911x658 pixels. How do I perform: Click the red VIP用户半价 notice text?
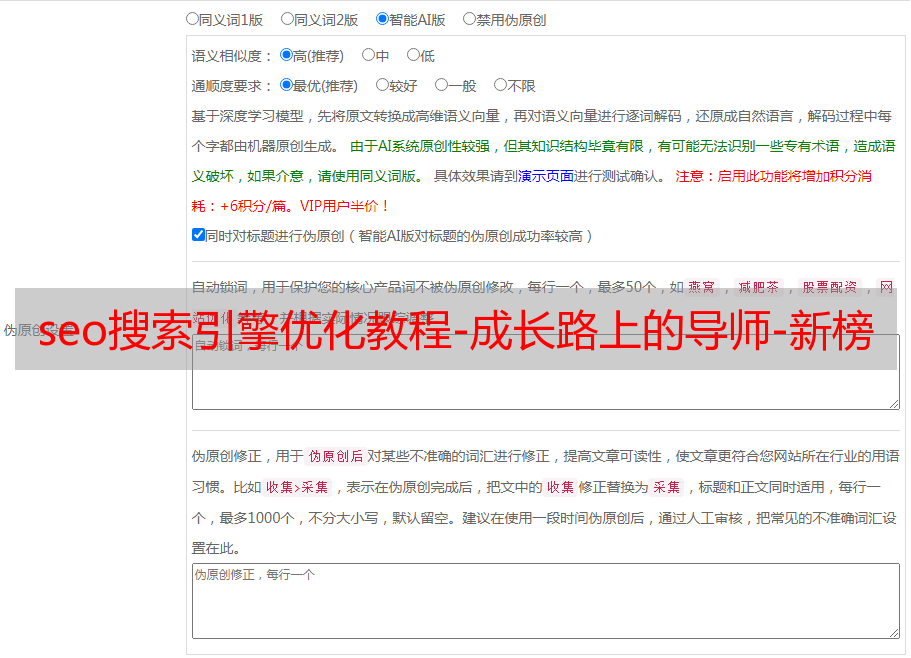coord(344,206)
